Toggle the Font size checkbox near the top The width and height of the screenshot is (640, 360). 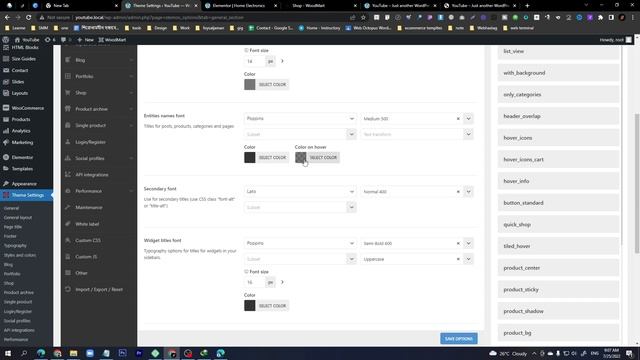pyautogui.click(x=246, y=50)
